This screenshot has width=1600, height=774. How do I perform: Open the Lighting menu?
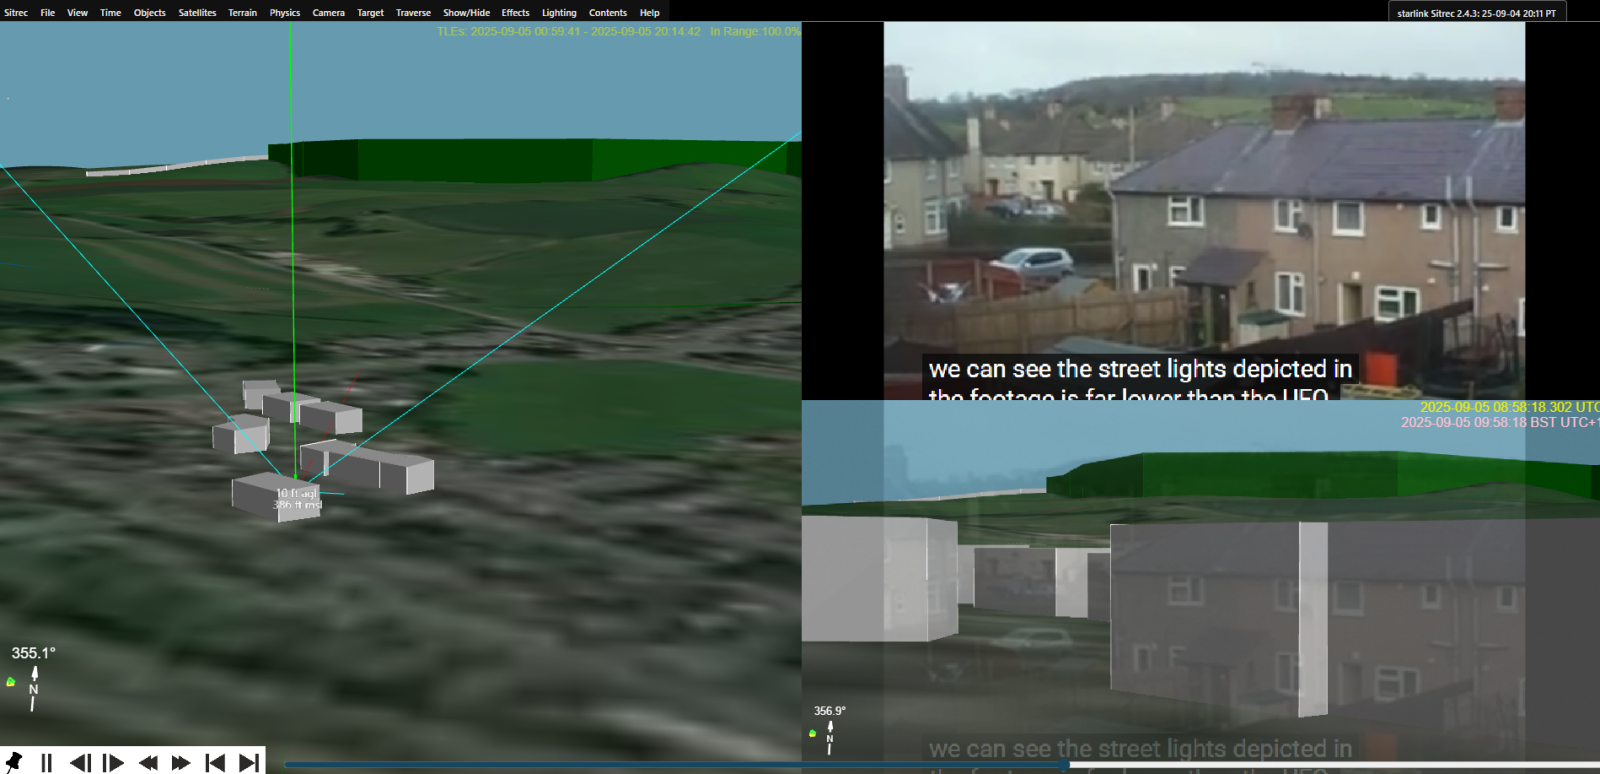[x=559, y=13]
